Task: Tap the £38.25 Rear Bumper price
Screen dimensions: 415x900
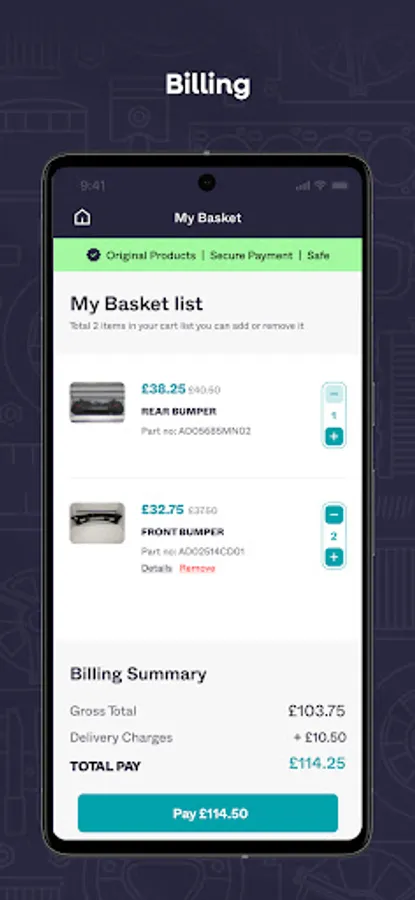Action: click(x=164, y=389)
